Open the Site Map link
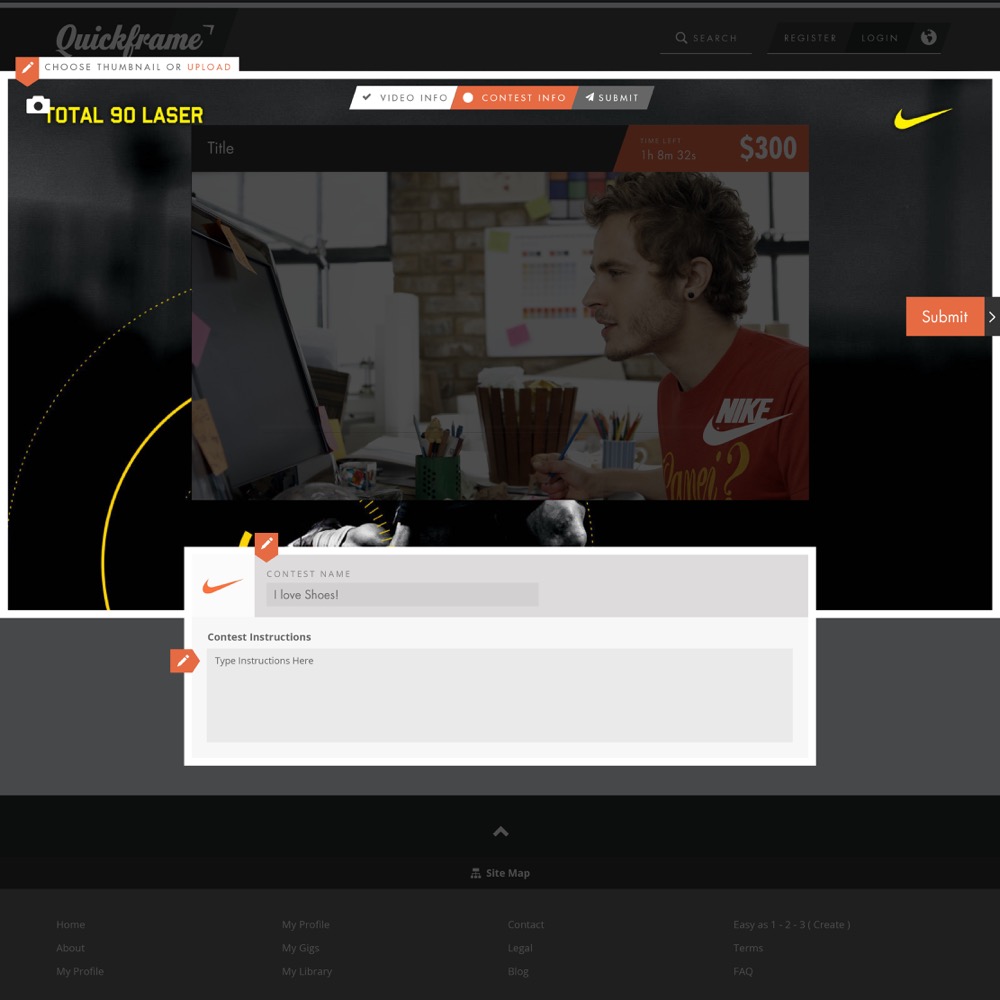Screen dimensions: 1000x1000 point(508,873)
